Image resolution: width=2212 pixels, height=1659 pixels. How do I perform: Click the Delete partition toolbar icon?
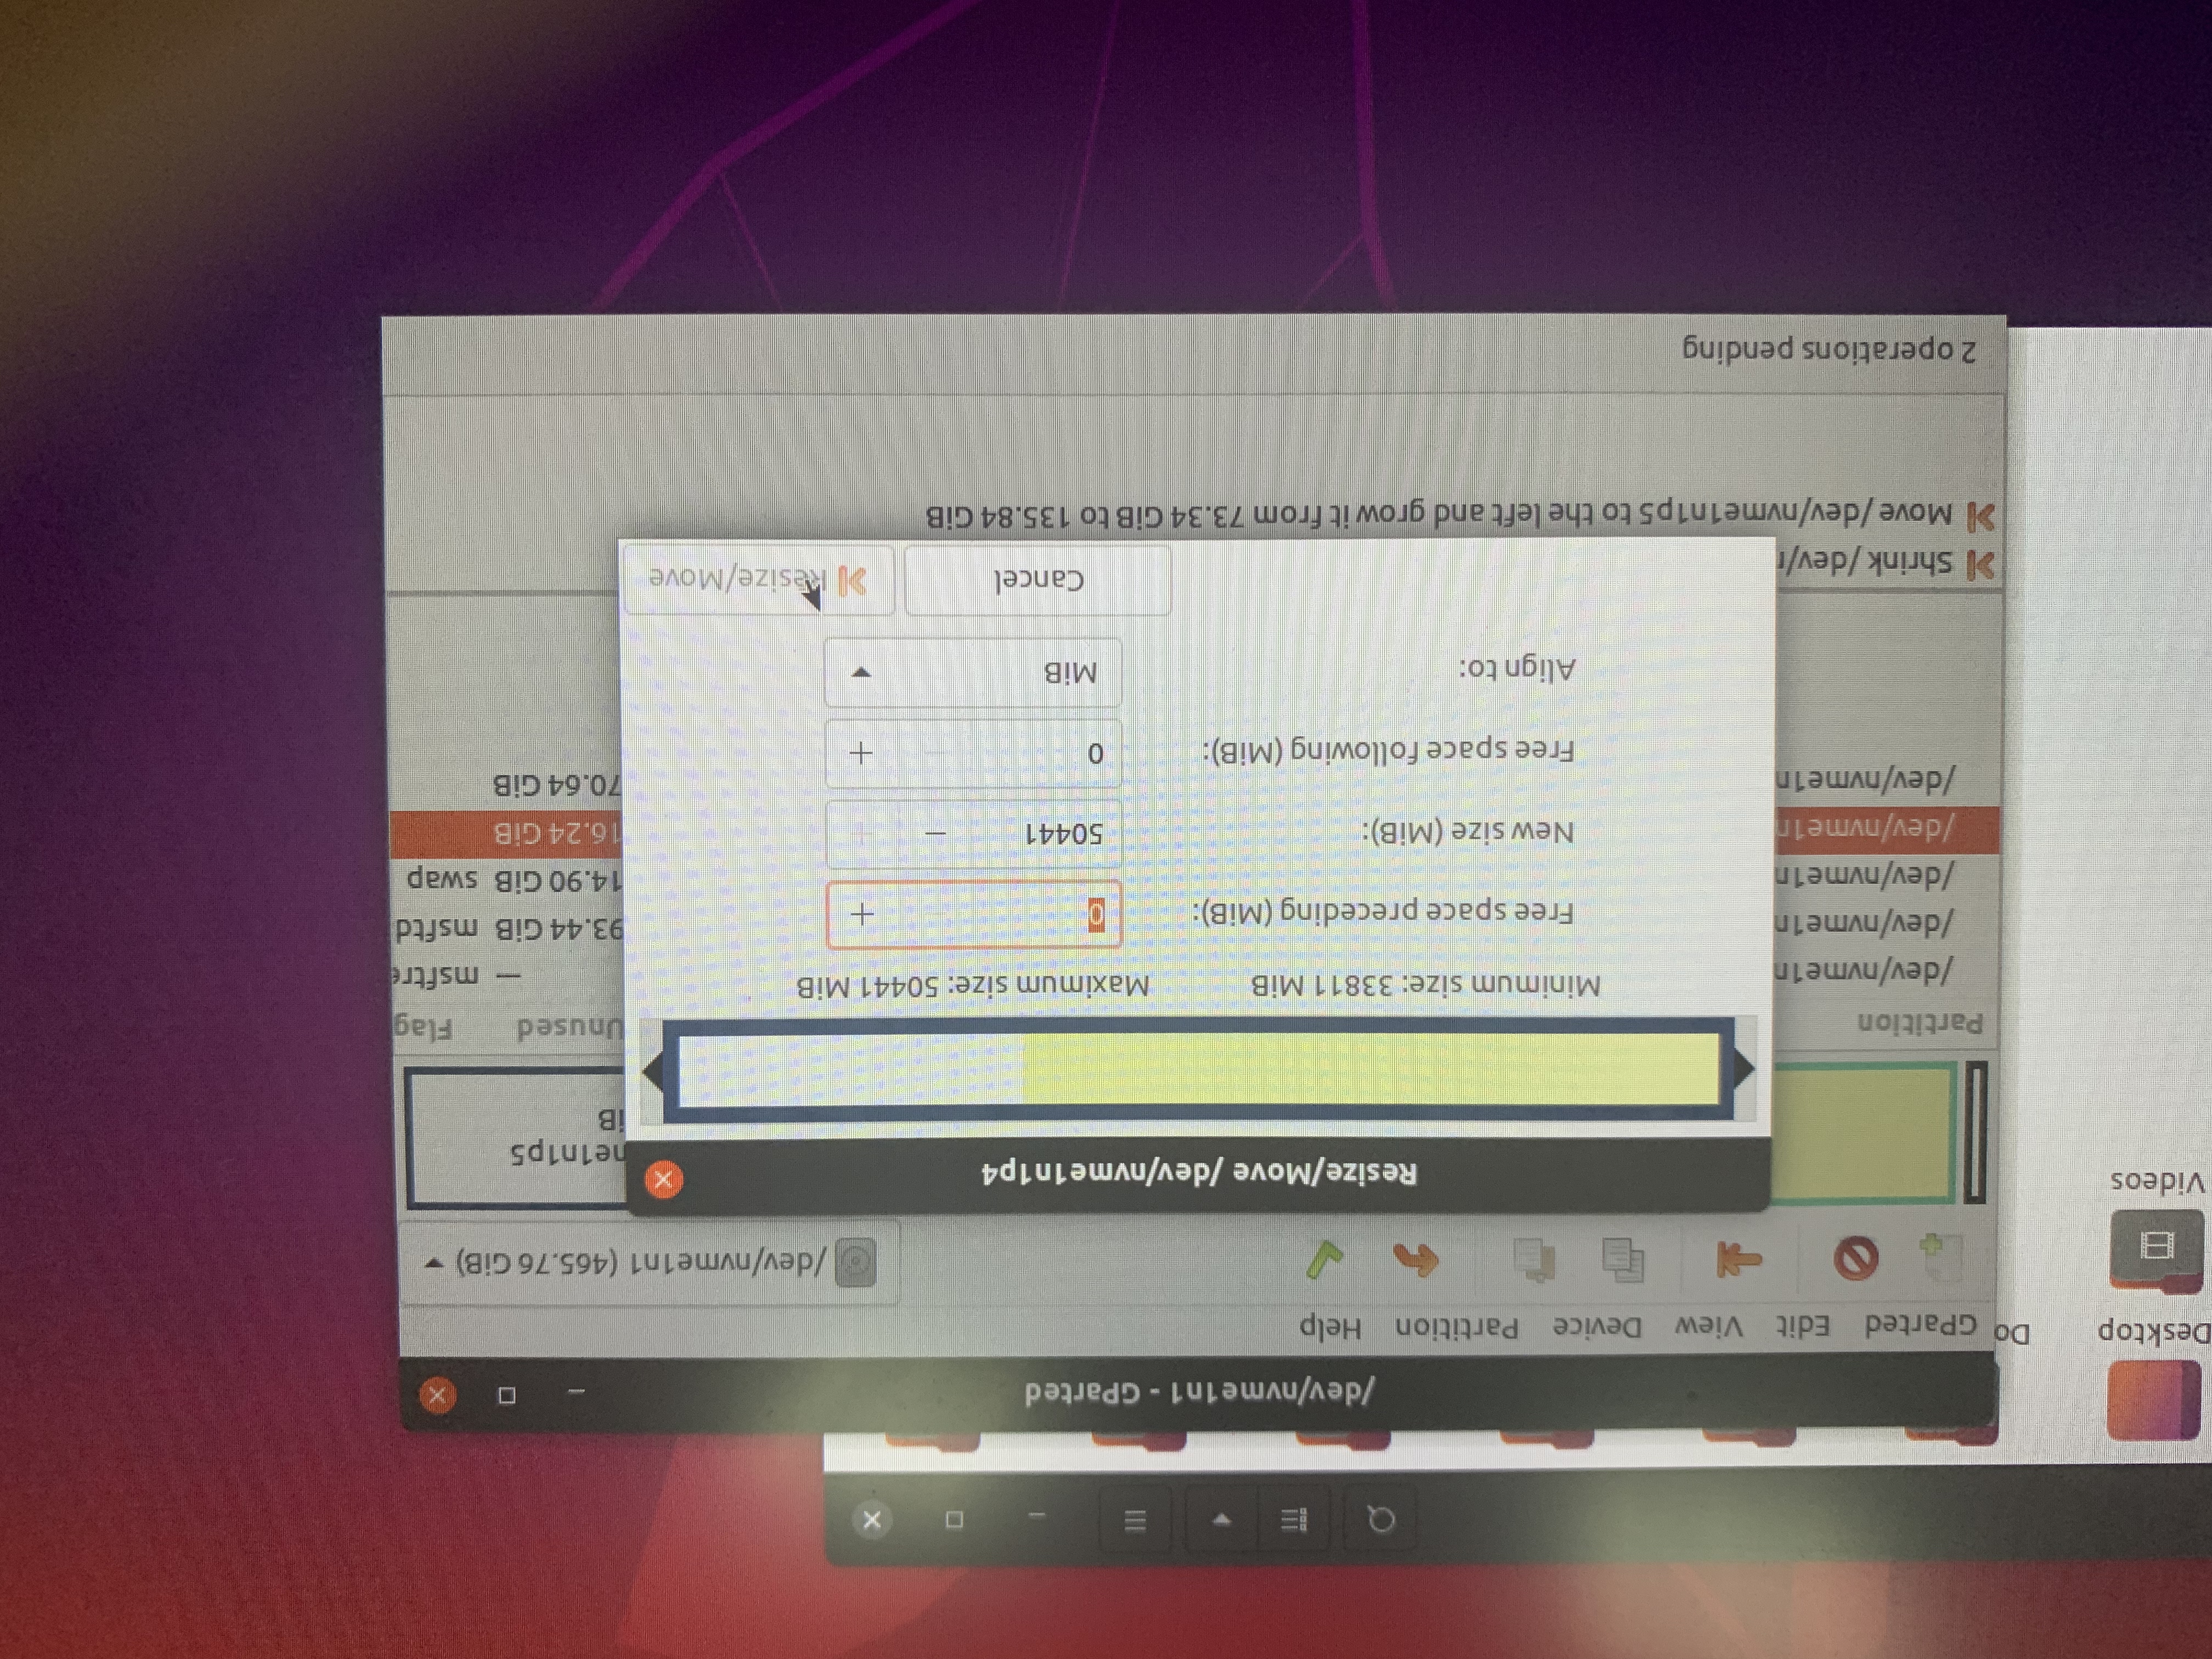tap(1856, 1258)
